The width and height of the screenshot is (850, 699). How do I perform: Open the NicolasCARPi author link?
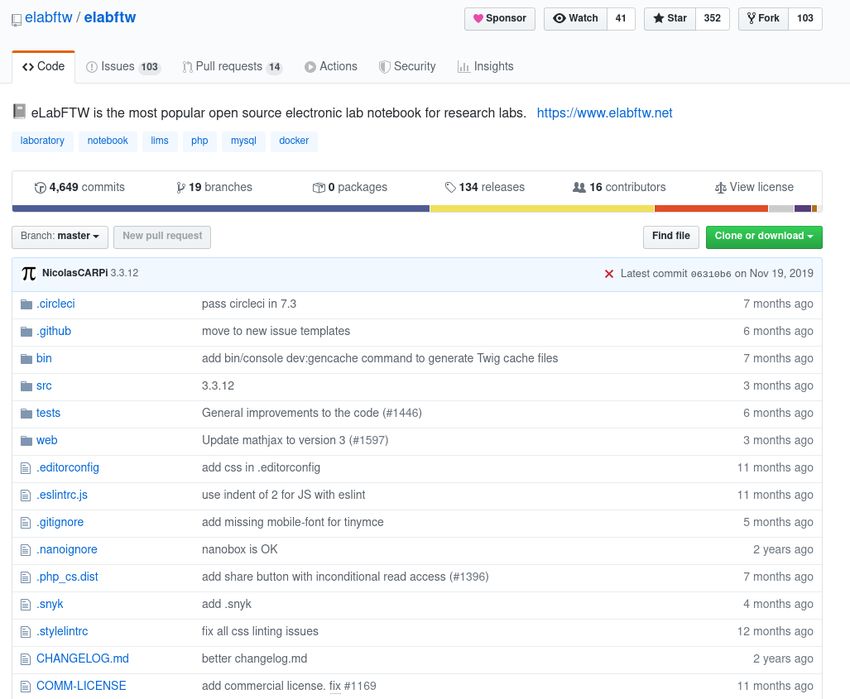click(75, 273)
